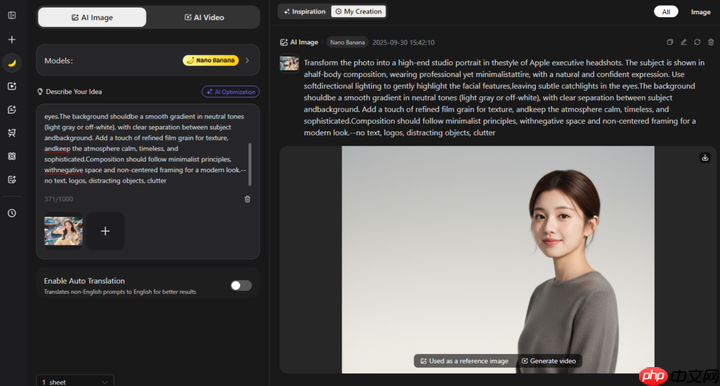Open the Inspiration tab

click(304, 11)
